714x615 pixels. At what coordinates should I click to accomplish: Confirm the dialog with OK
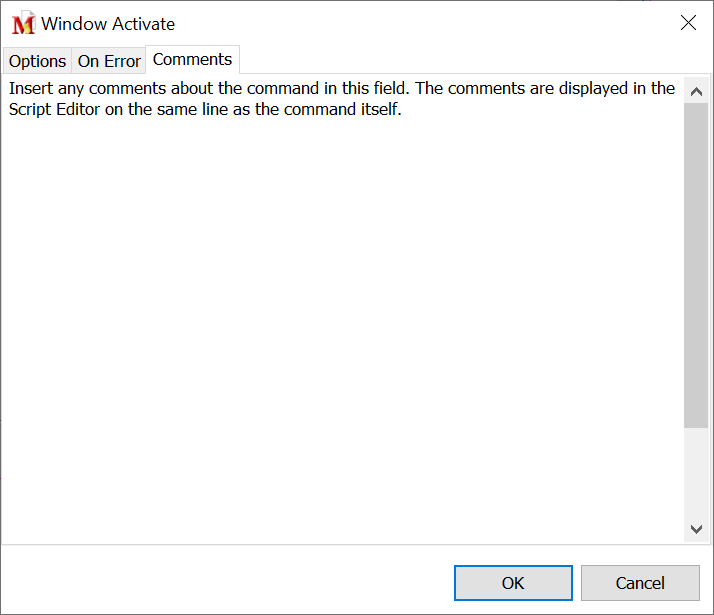tap(513, 583)
